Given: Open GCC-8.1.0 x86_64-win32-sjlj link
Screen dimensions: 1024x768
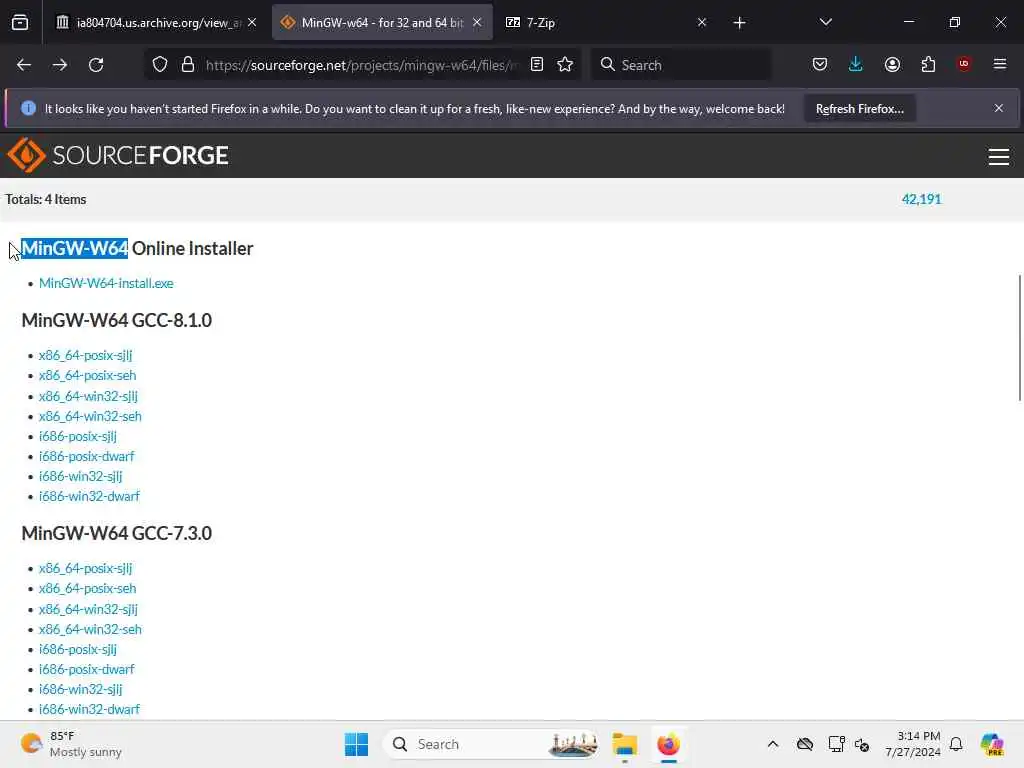Looking at the screenshot, I should pyautogui.click(x=88, y=396).
